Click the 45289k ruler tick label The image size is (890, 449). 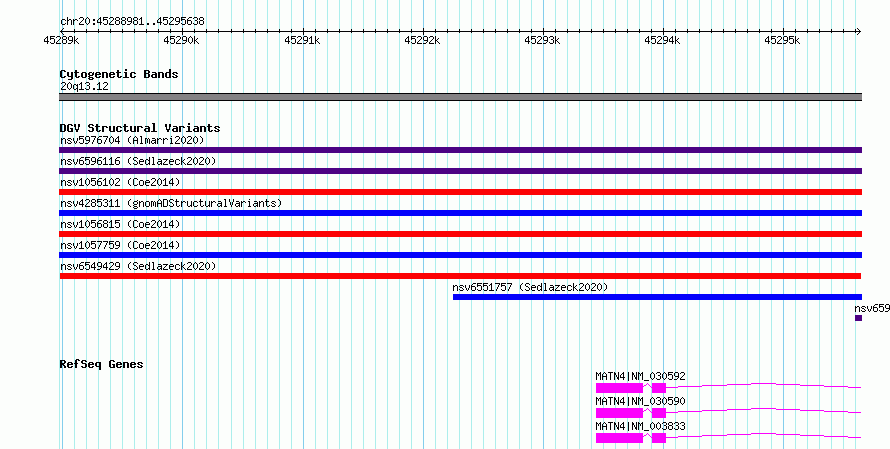(x=61, y=41)
